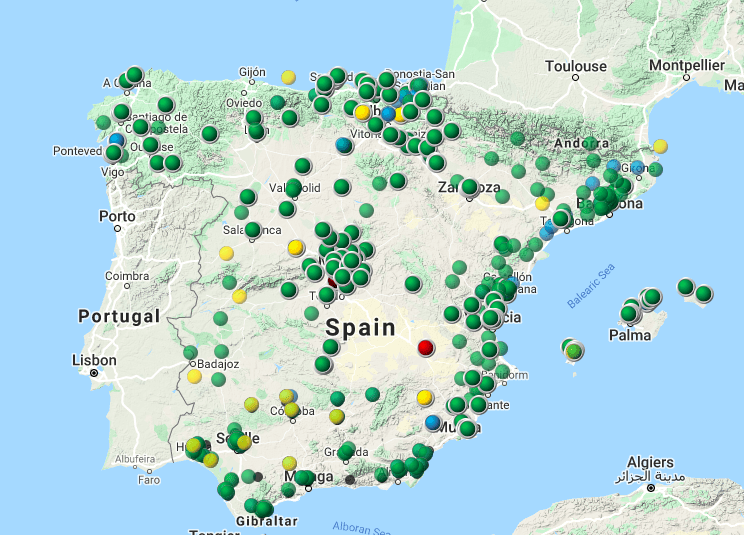Click the yellow marker west of Badajoz
Image resolution: width=744 pixels, height=535 pixels.
pyautogui.click(x=194, y=377)
